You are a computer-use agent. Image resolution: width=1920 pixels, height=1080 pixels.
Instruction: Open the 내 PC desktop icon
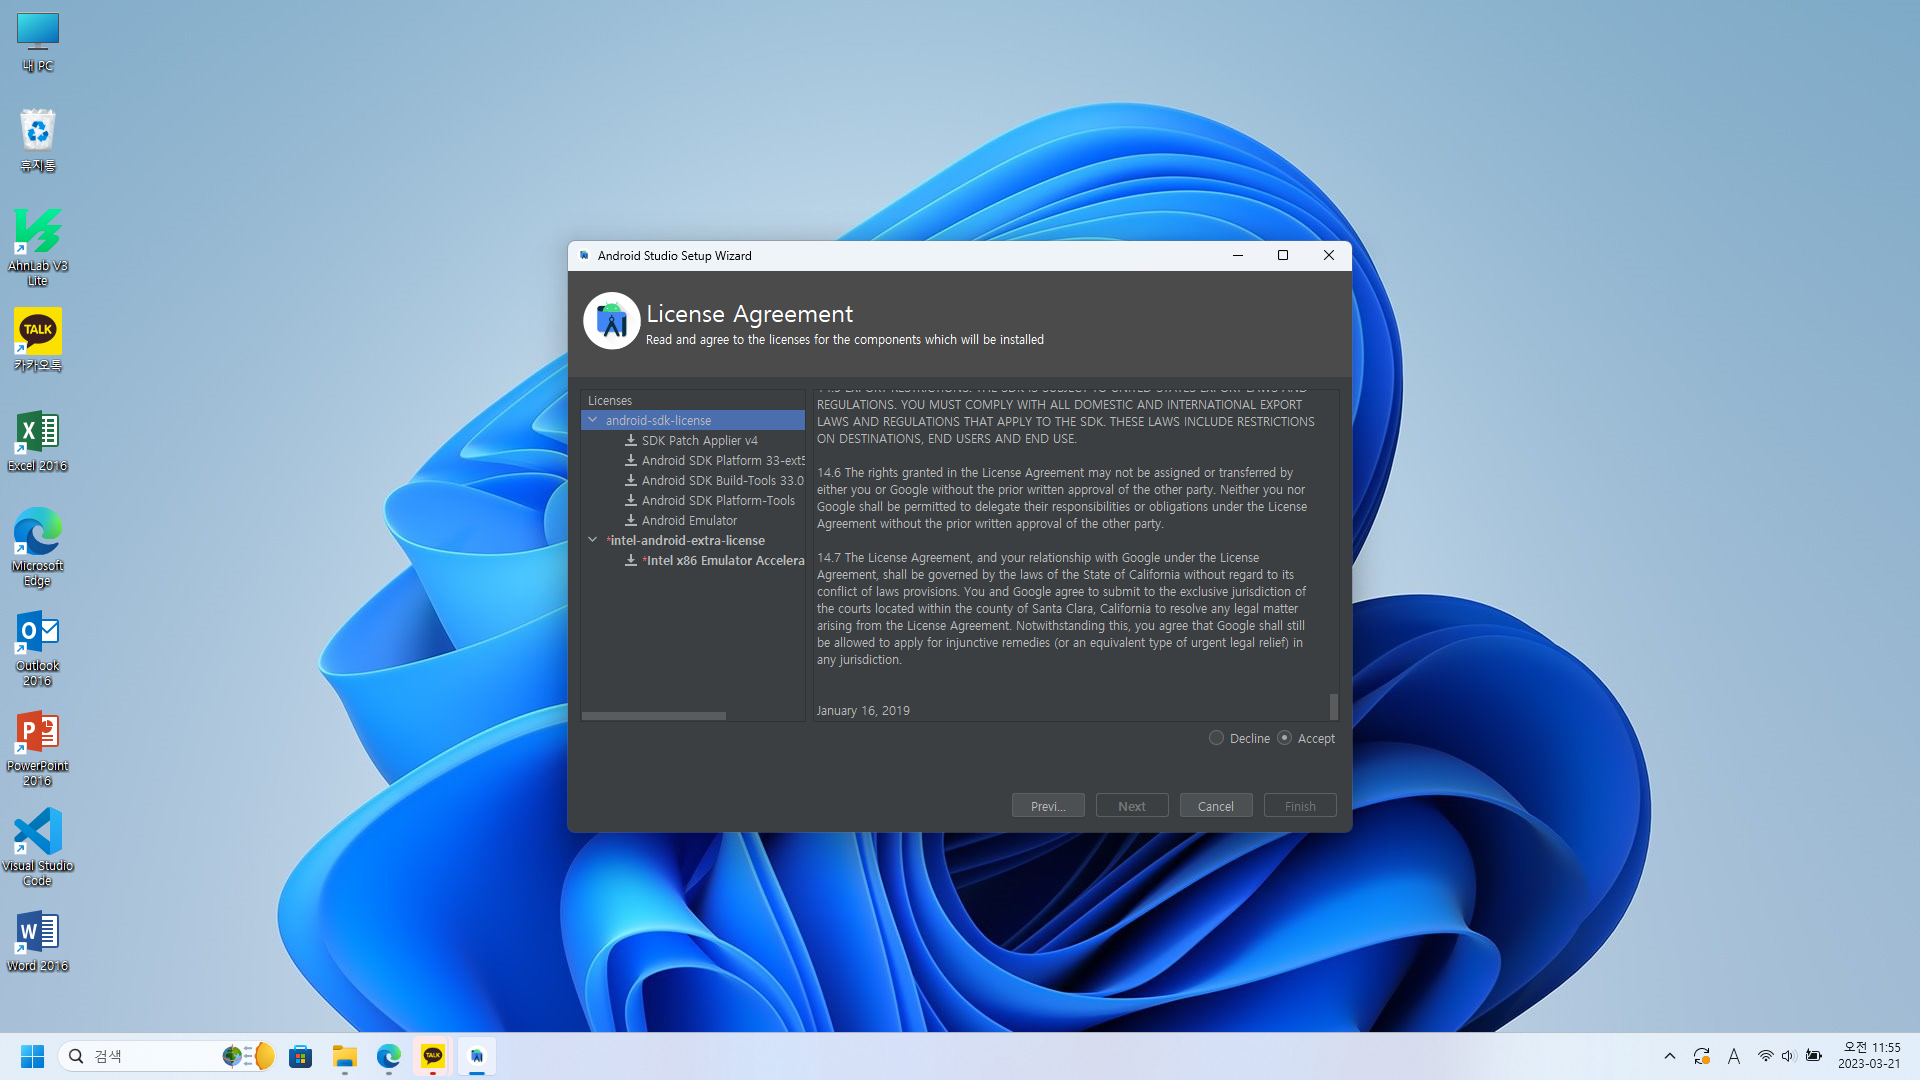point(38,42)
